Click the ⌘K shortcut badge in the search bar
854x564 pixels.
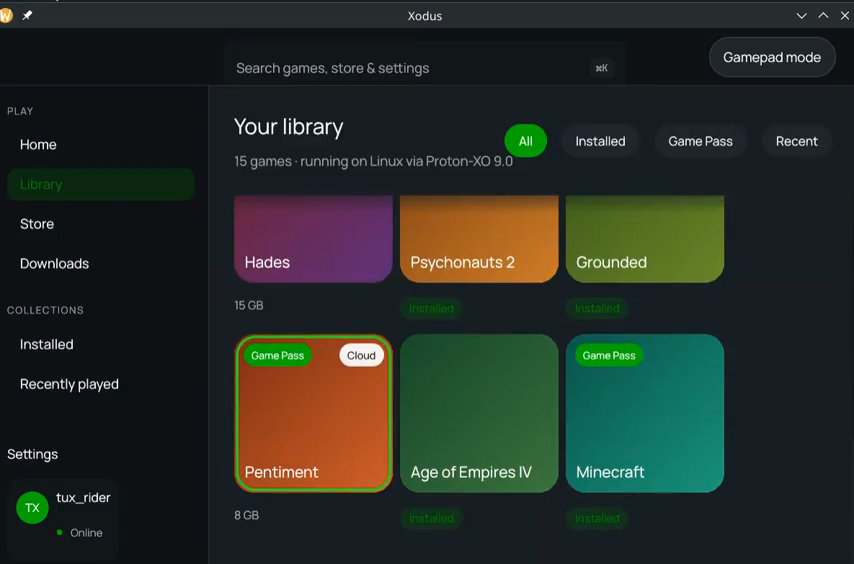coord(601,68)
